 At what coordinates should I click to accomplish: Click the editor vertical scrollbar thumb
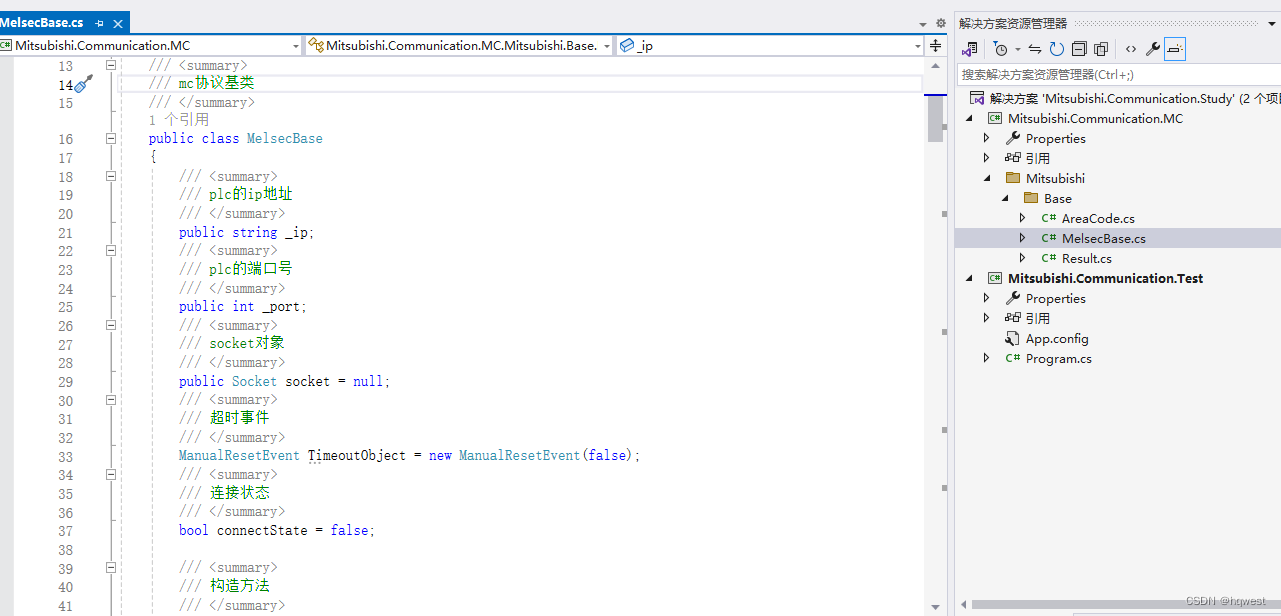[936, 118]
